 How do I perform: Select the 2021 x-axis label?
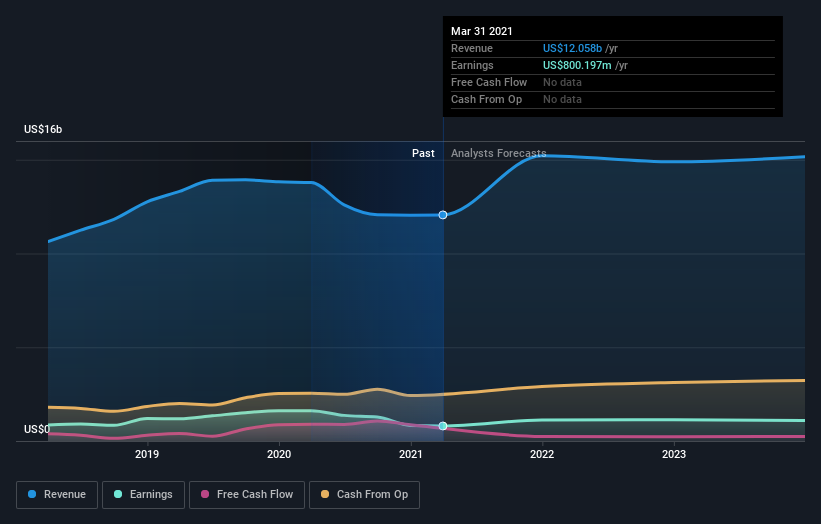410,454
